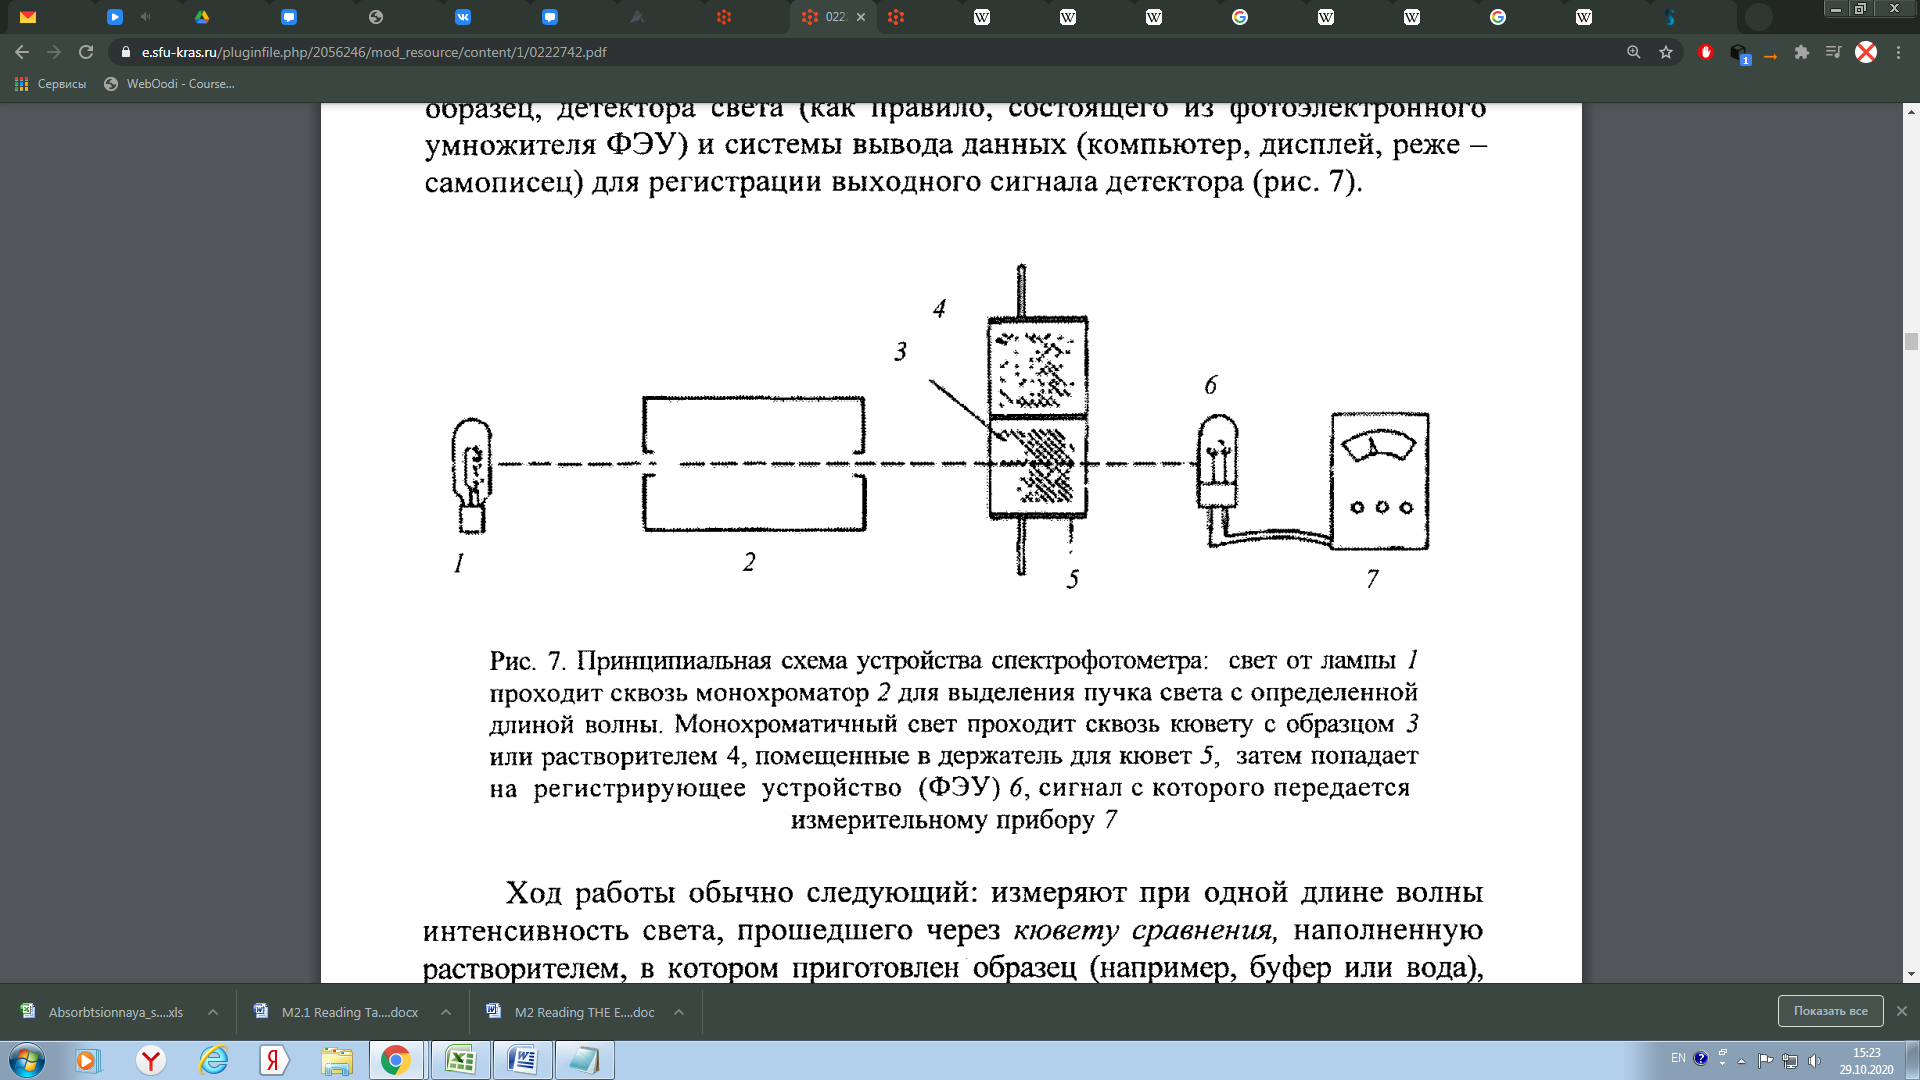Screen dimensions: 1920x1080
Task: Open the zoom magnifier in the address bar
Action: tap(1634, 52)
